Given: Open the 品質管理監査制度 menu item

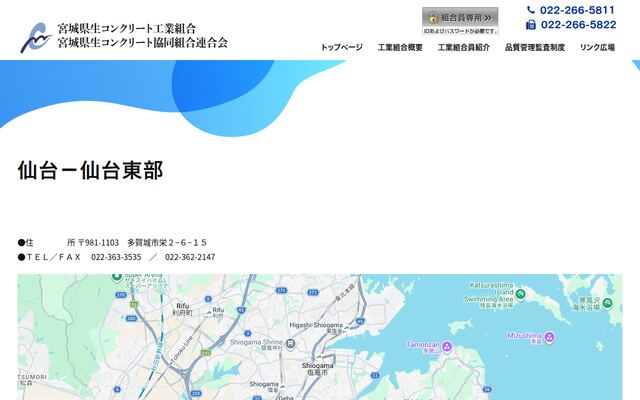Looking at the screenshot, I should pyautogui.click(x=535, y=47).
